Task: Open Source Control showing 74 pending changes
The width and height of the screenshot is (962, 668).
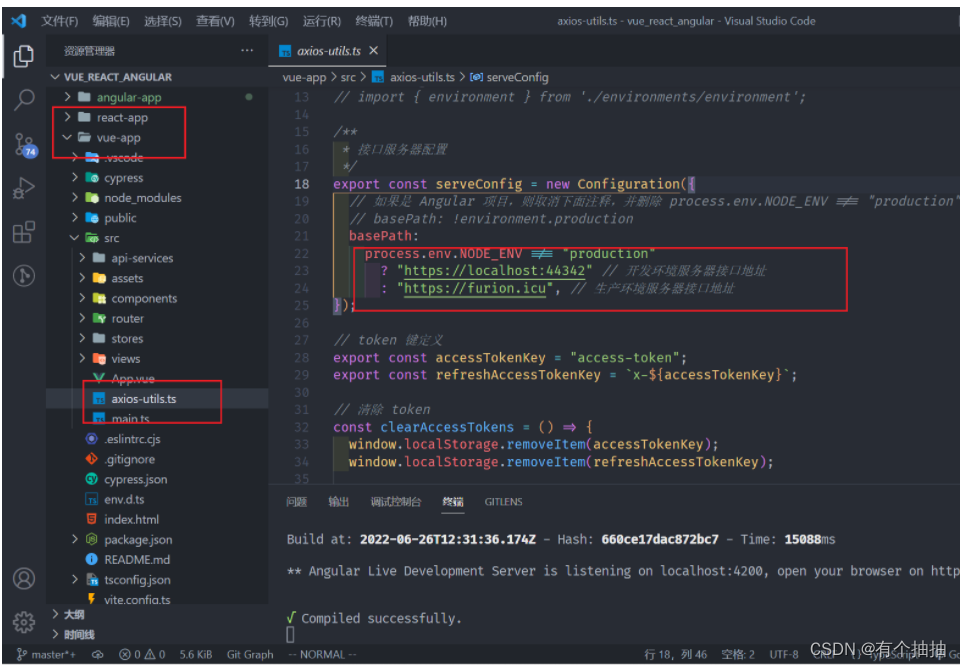Action: click(x=23, y=144)
